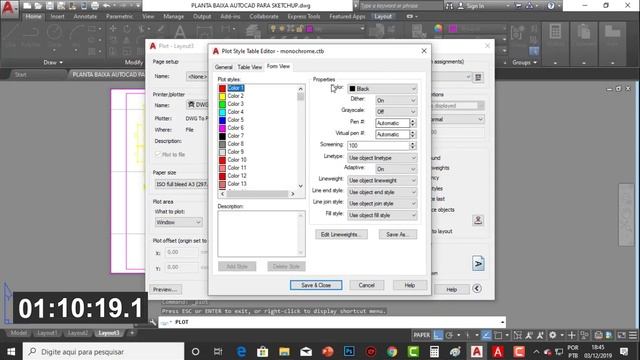This screenshot has width=640, height=360.
Task: Click plot styles list scroll-down arrow
Action: coord(301,186)
